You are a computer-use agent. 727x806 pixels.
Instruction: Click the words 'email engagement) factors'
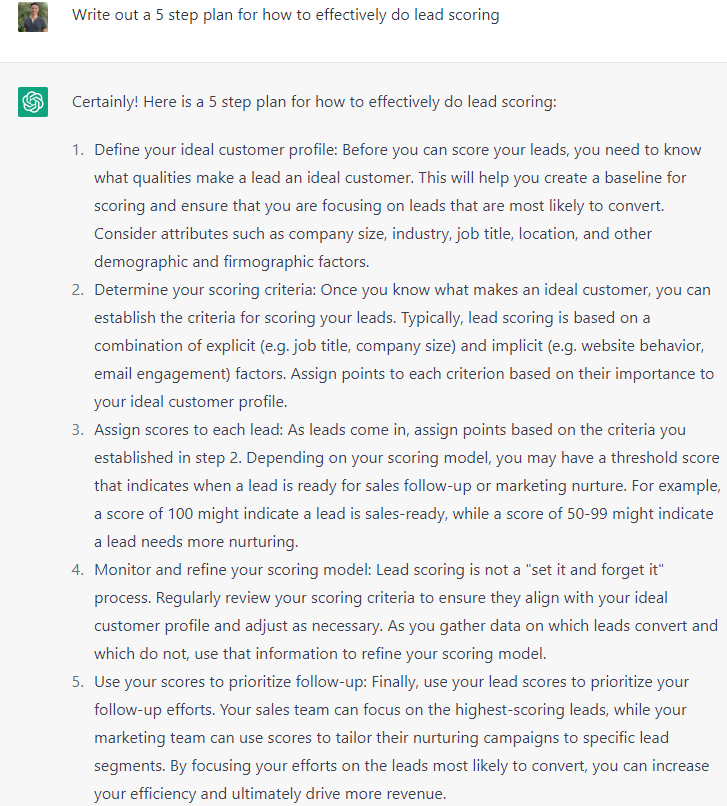point(190,374)
